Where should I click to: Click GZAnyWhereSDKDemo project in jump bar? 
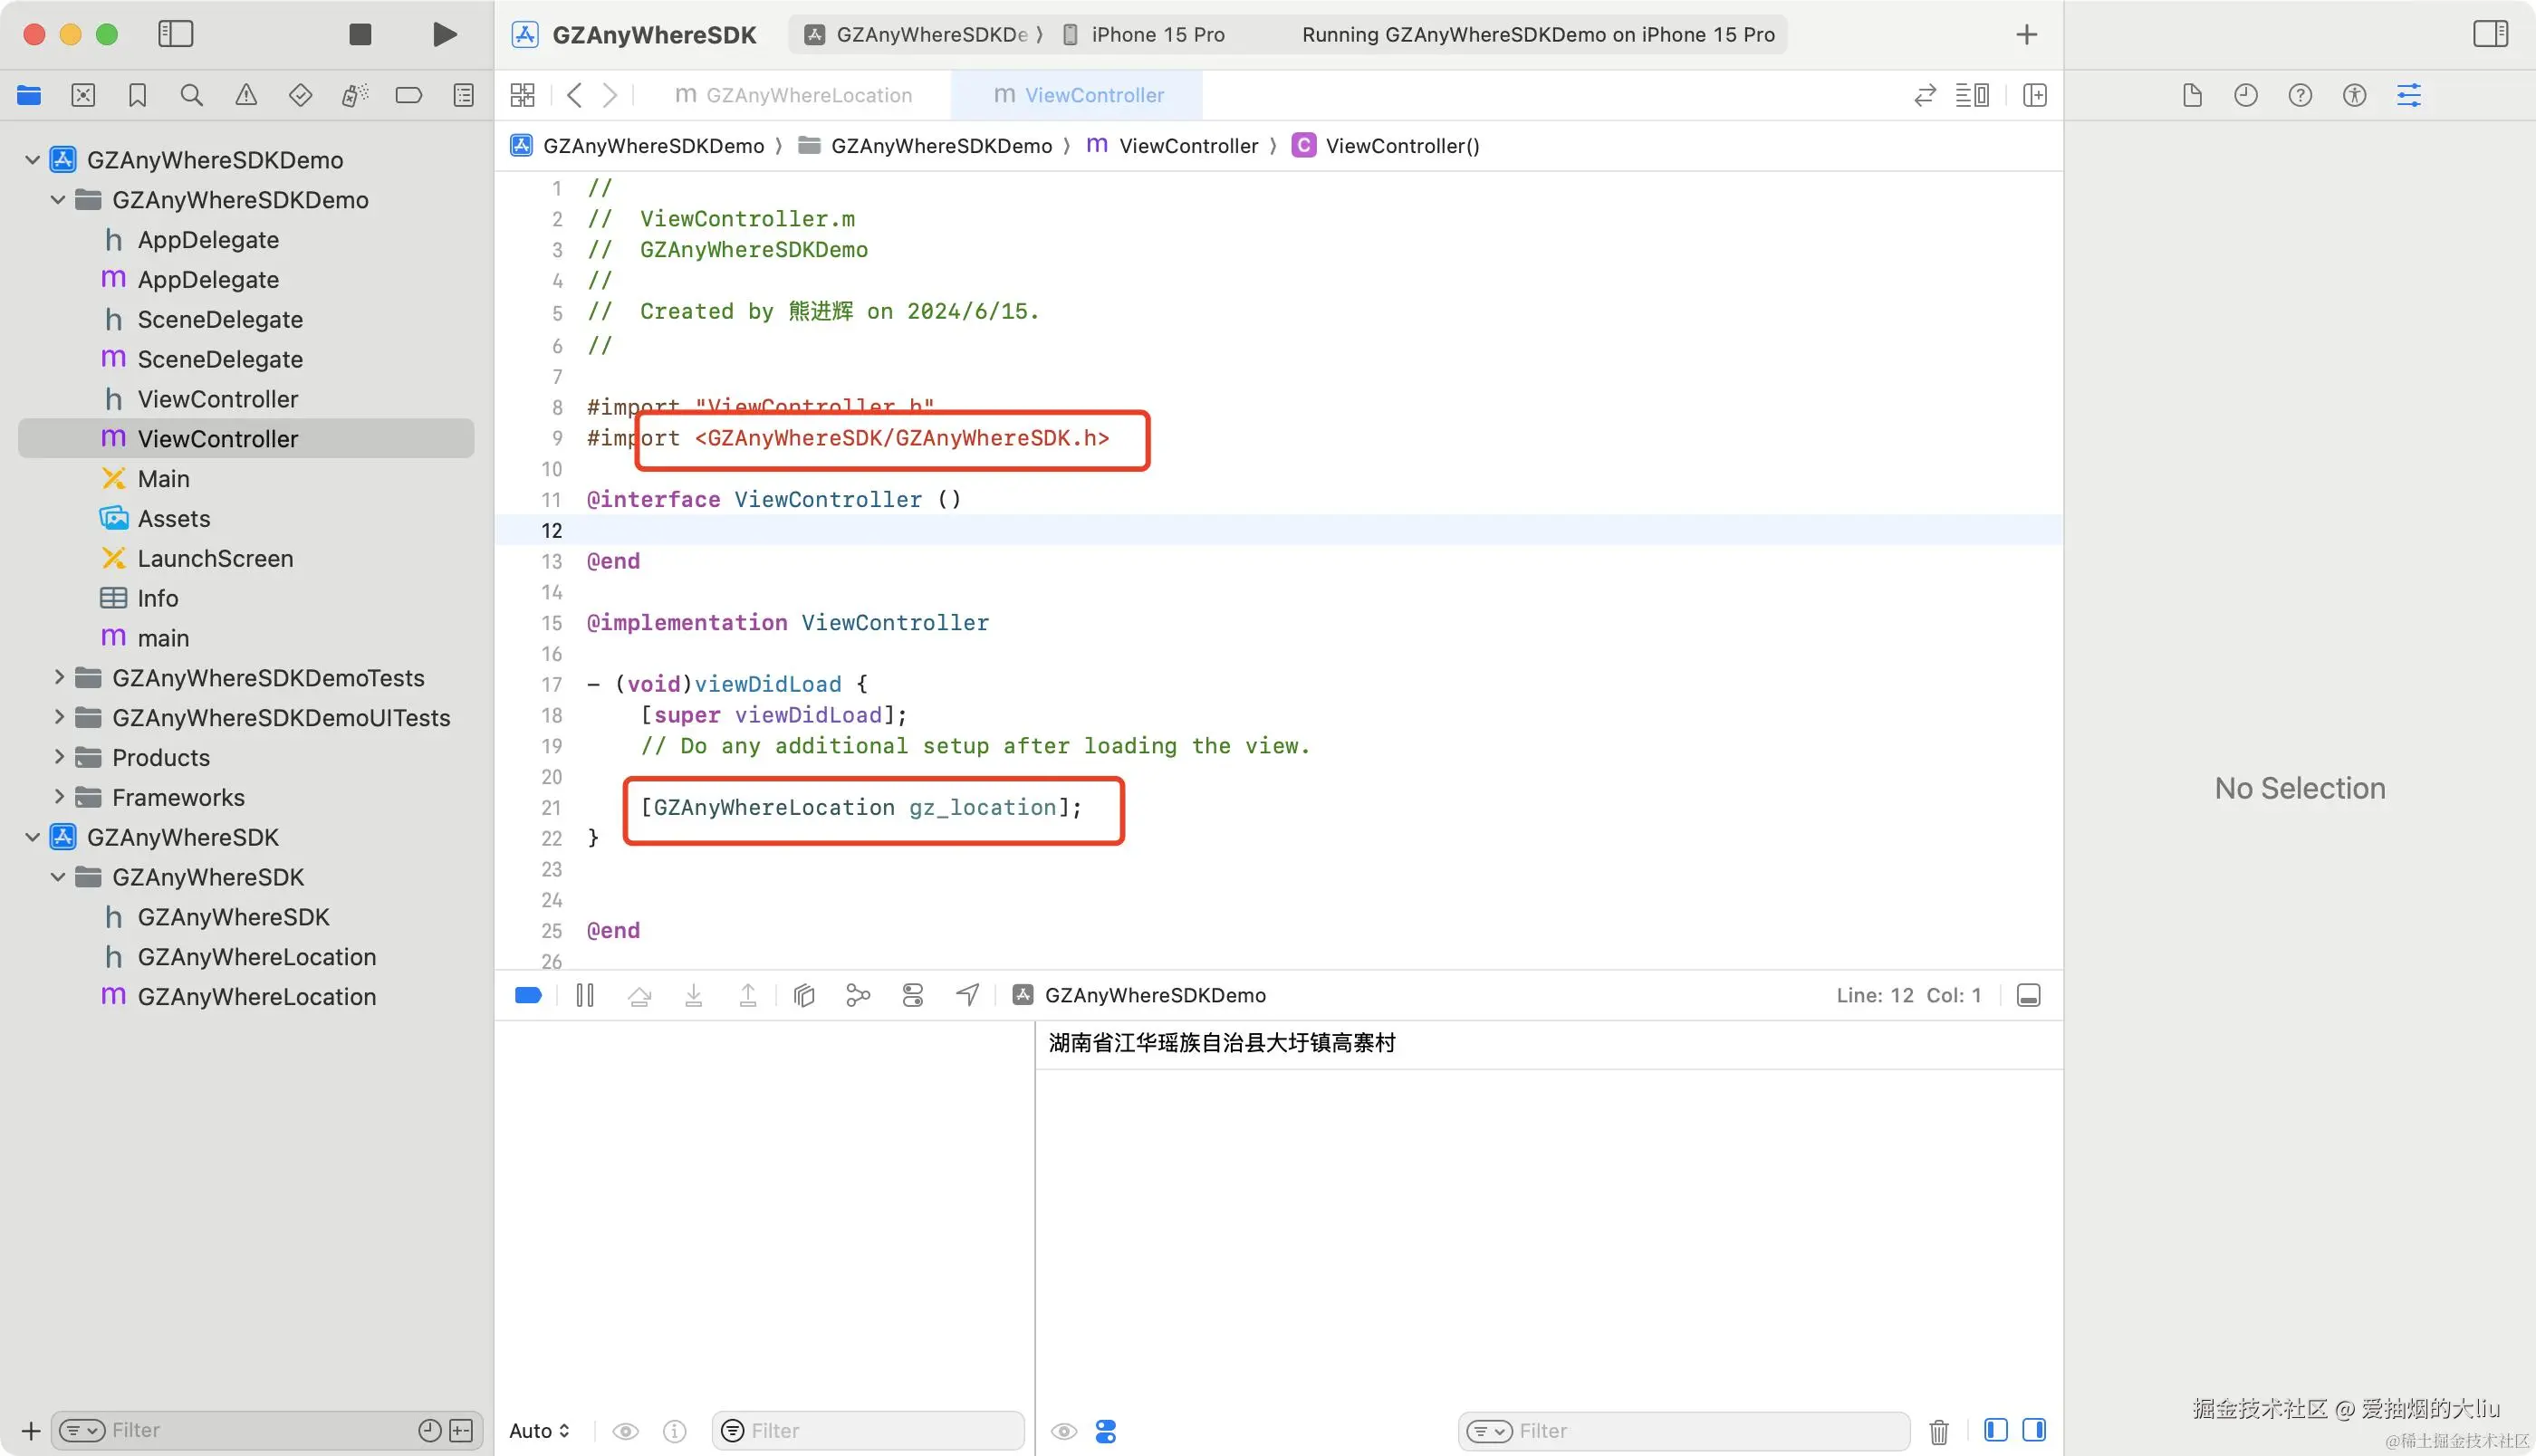(x=637, y=145)
